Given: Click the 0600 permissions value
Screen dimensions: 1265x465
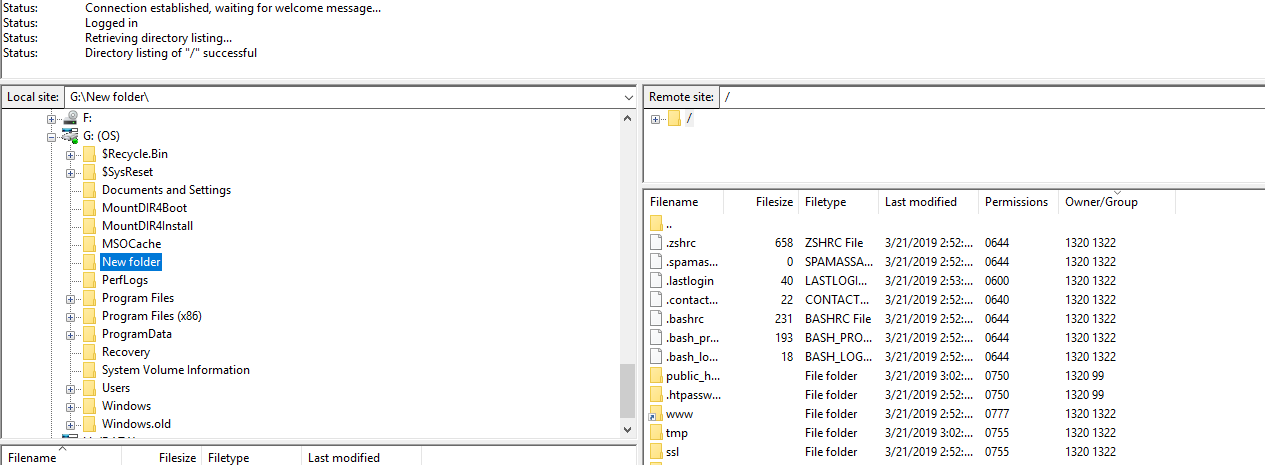Looking at the screenshot, I should 998,281.
